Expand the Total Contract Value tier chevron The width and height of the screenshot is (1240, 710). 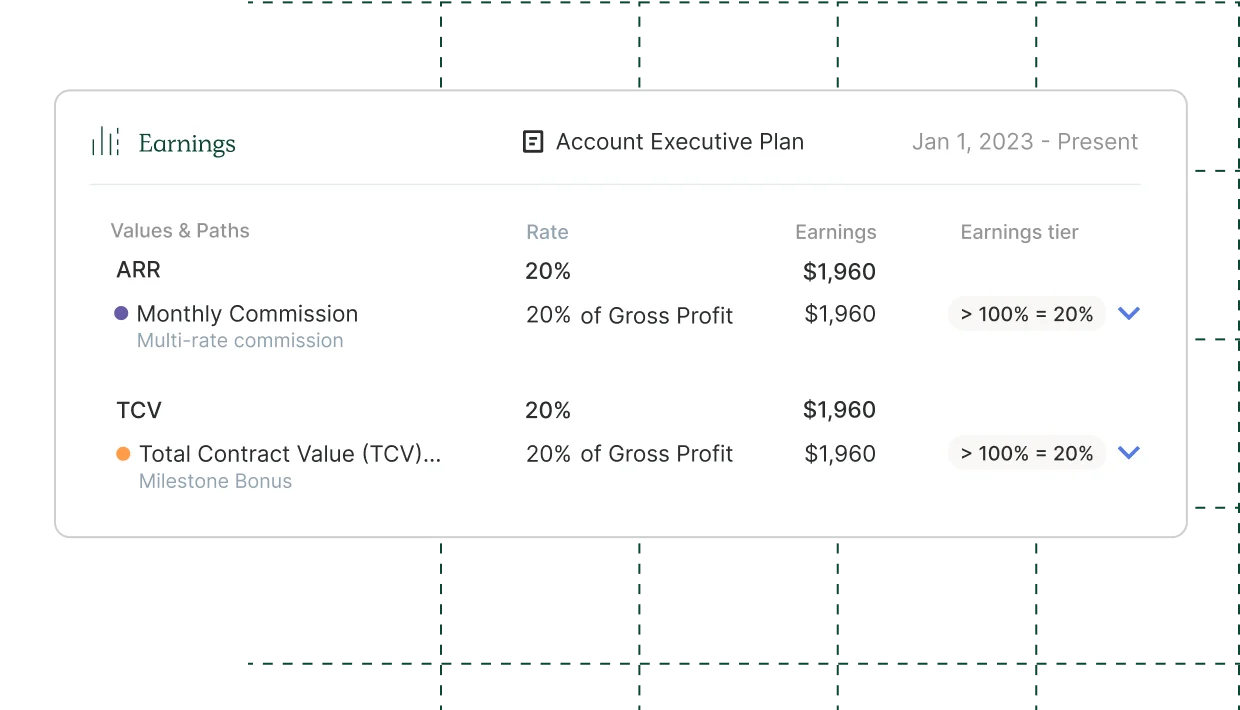coord(1129,453)
